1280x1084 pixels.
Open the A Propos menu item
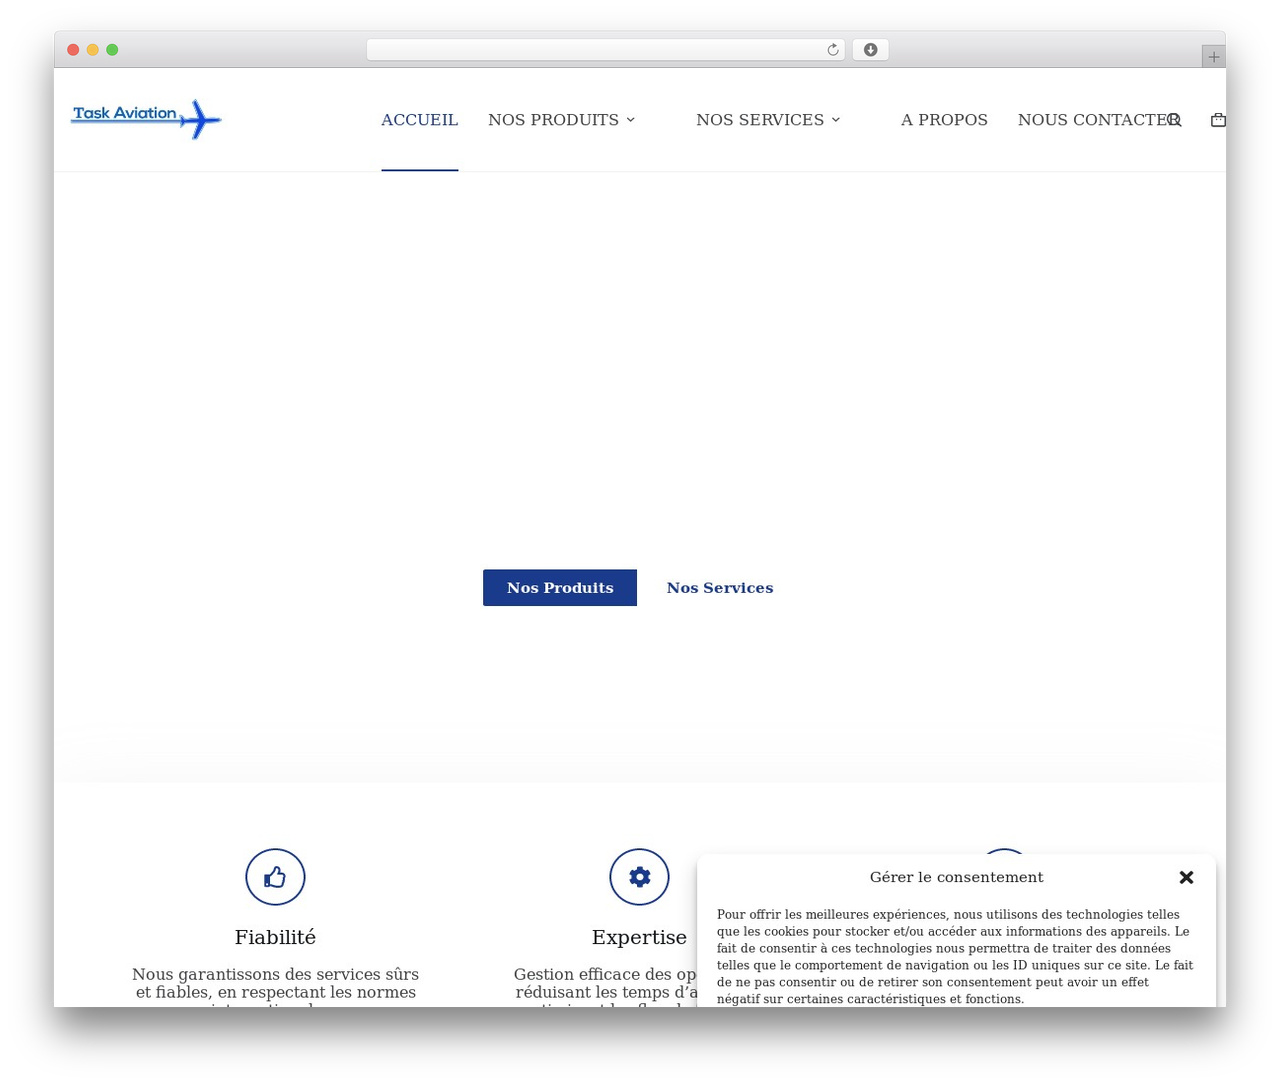[944, 120]
